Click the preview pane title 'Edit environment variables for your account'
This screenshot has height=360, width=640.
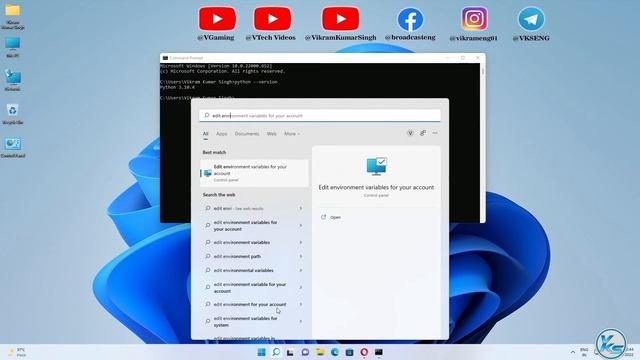[376, 187]
